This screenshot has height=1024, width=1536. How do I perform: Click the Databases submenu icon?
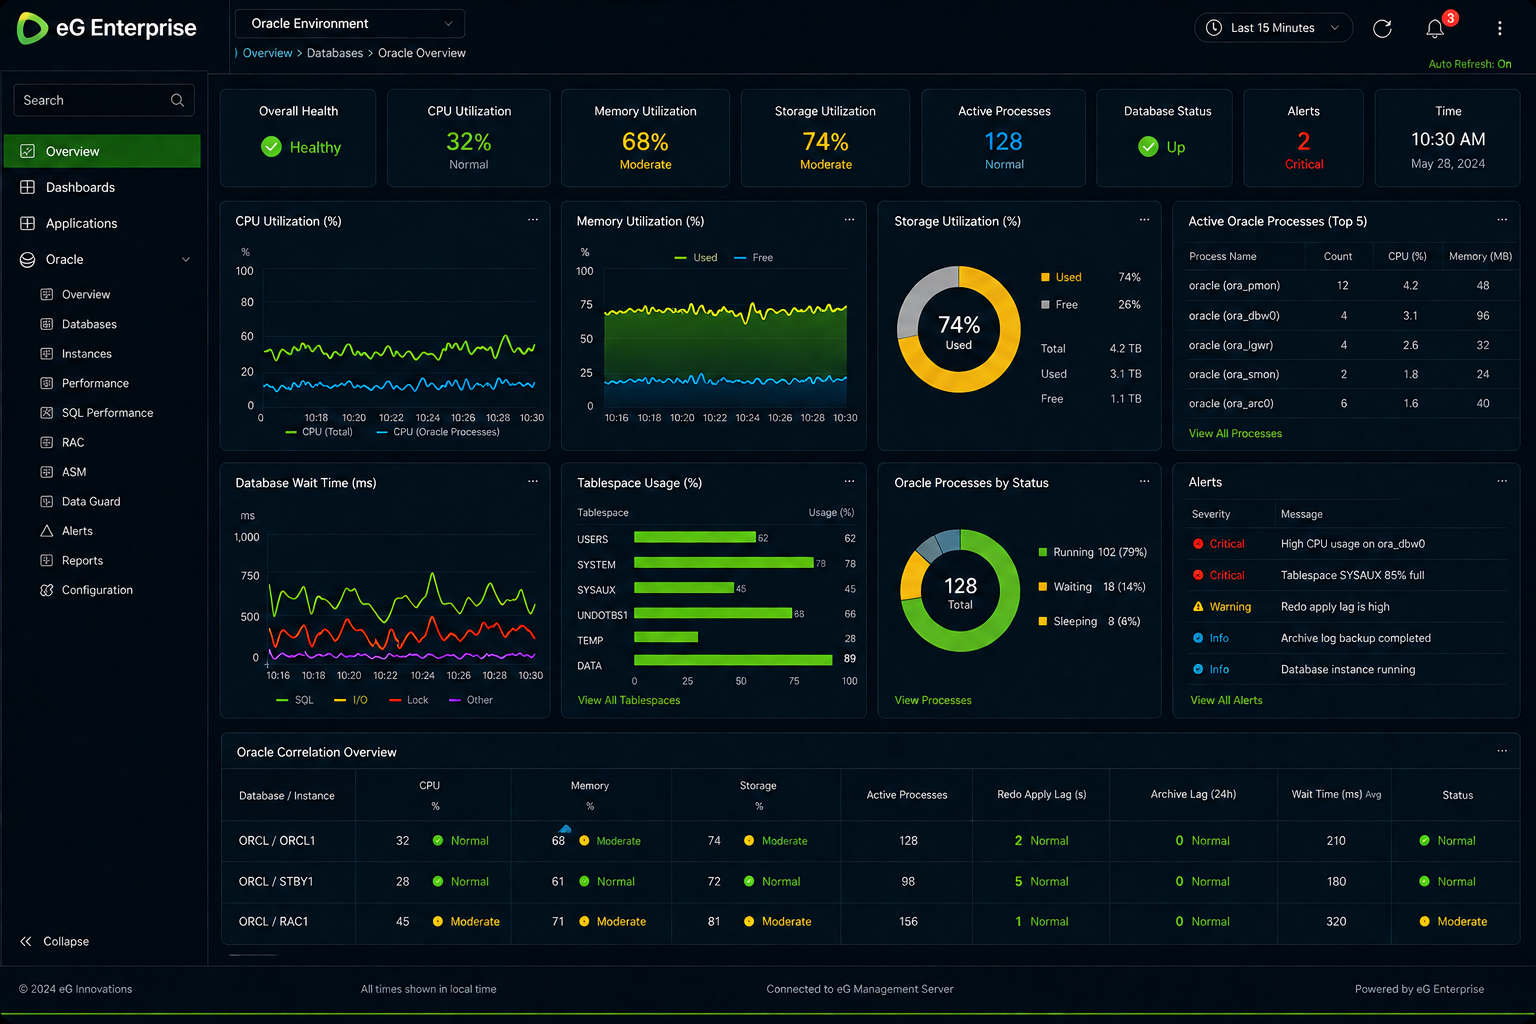[46, 324]
